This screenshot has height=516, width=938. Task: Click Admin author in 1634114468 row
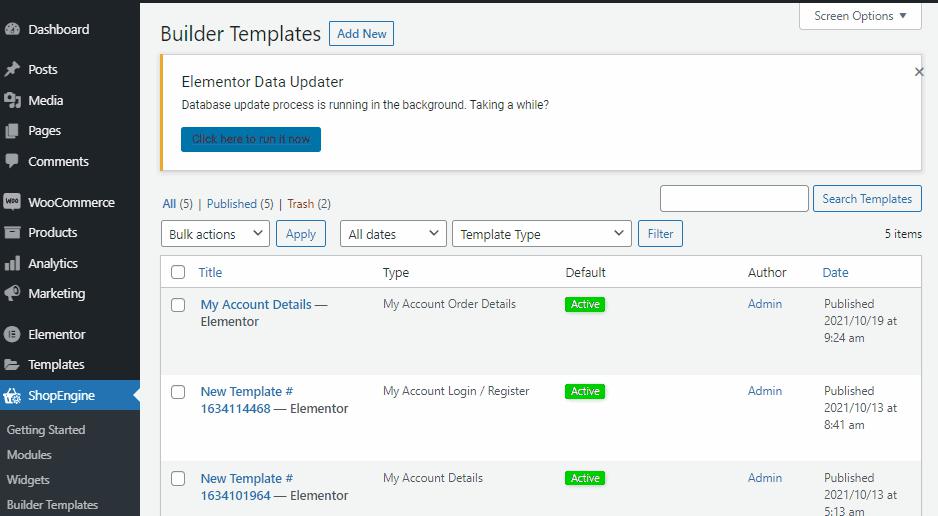tap(765, 390)
